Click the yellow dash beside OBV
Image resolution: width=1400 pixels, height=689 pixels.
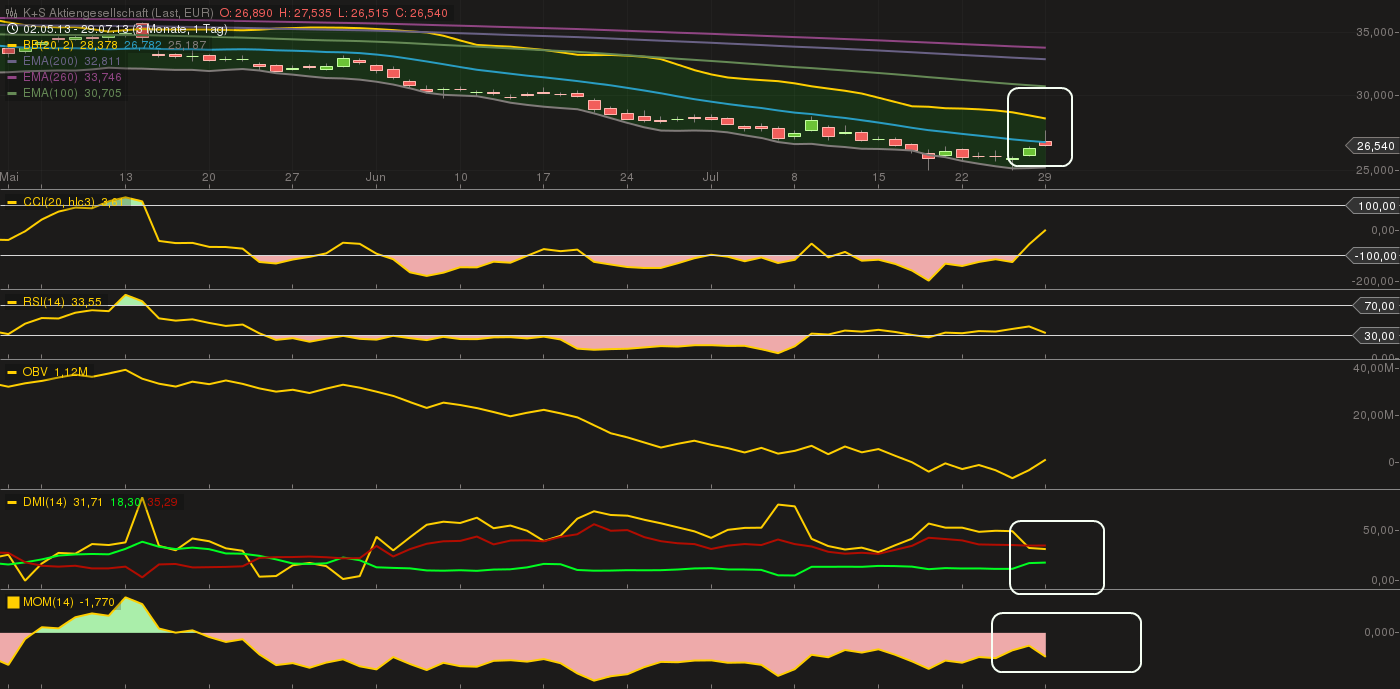pos(12,372)
